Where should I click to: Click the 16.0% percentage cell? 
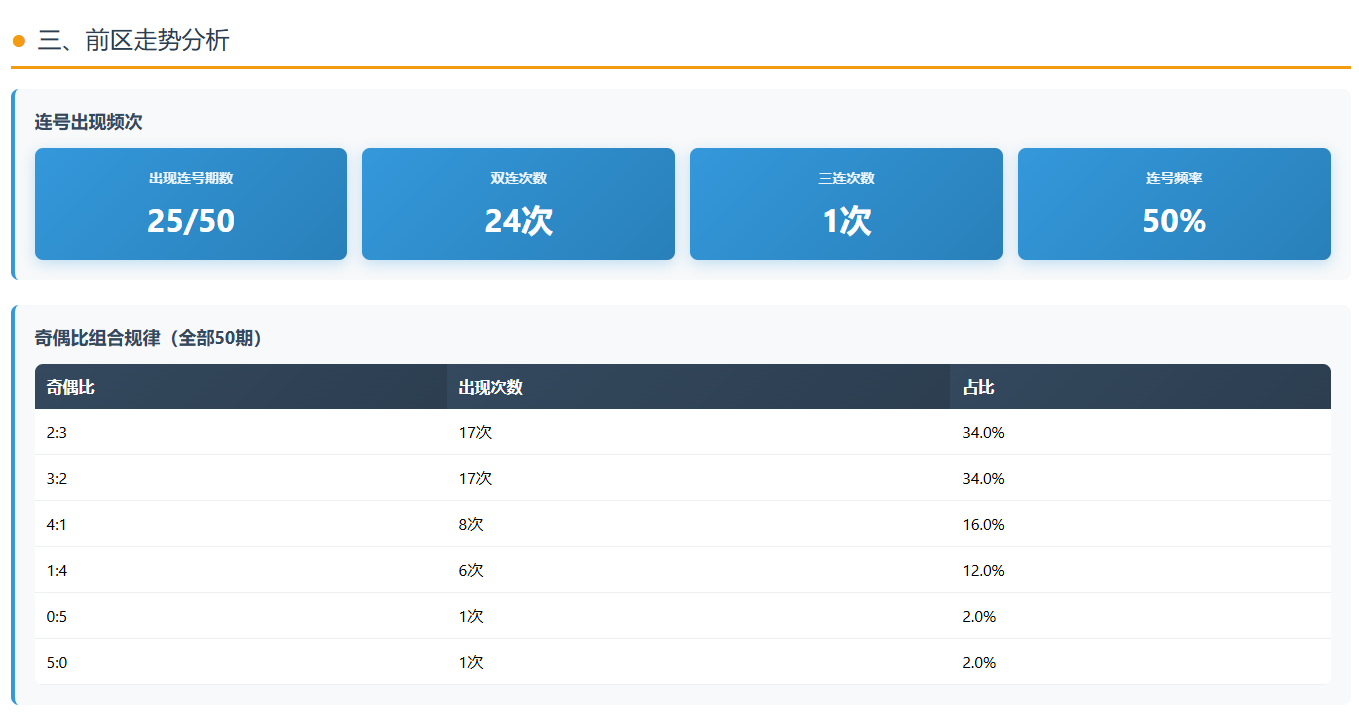[983, 525]
